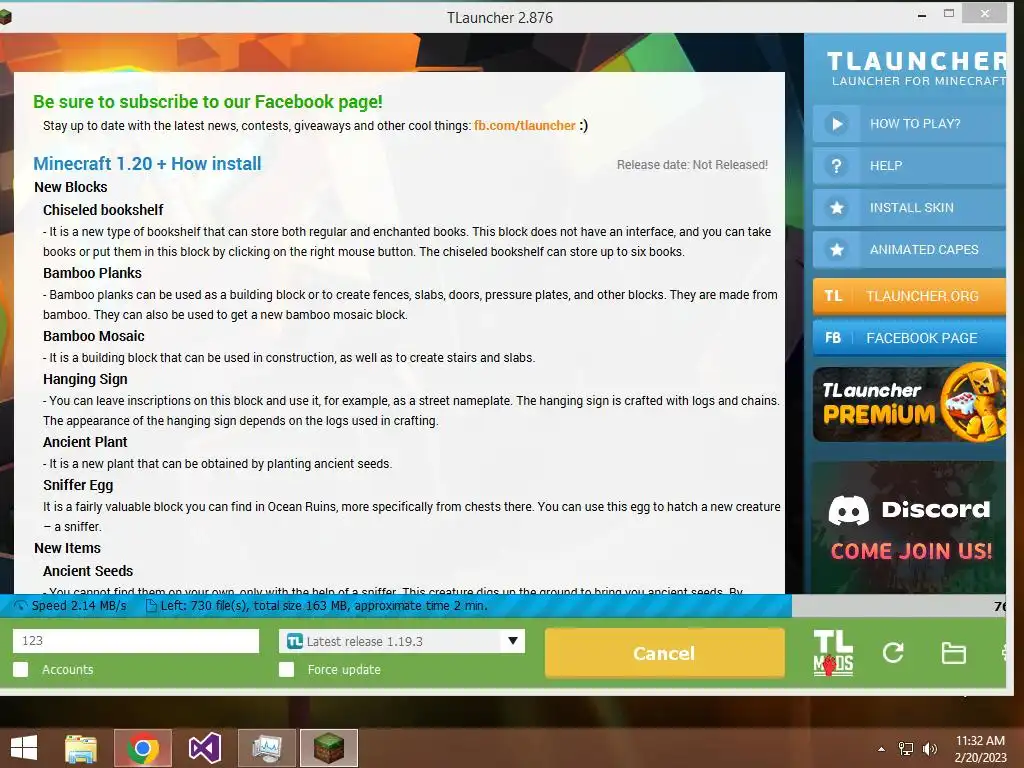Click the file icon beside Left: 730 file(s)
Screen dimensions: 1024x768
click(151, 606)
